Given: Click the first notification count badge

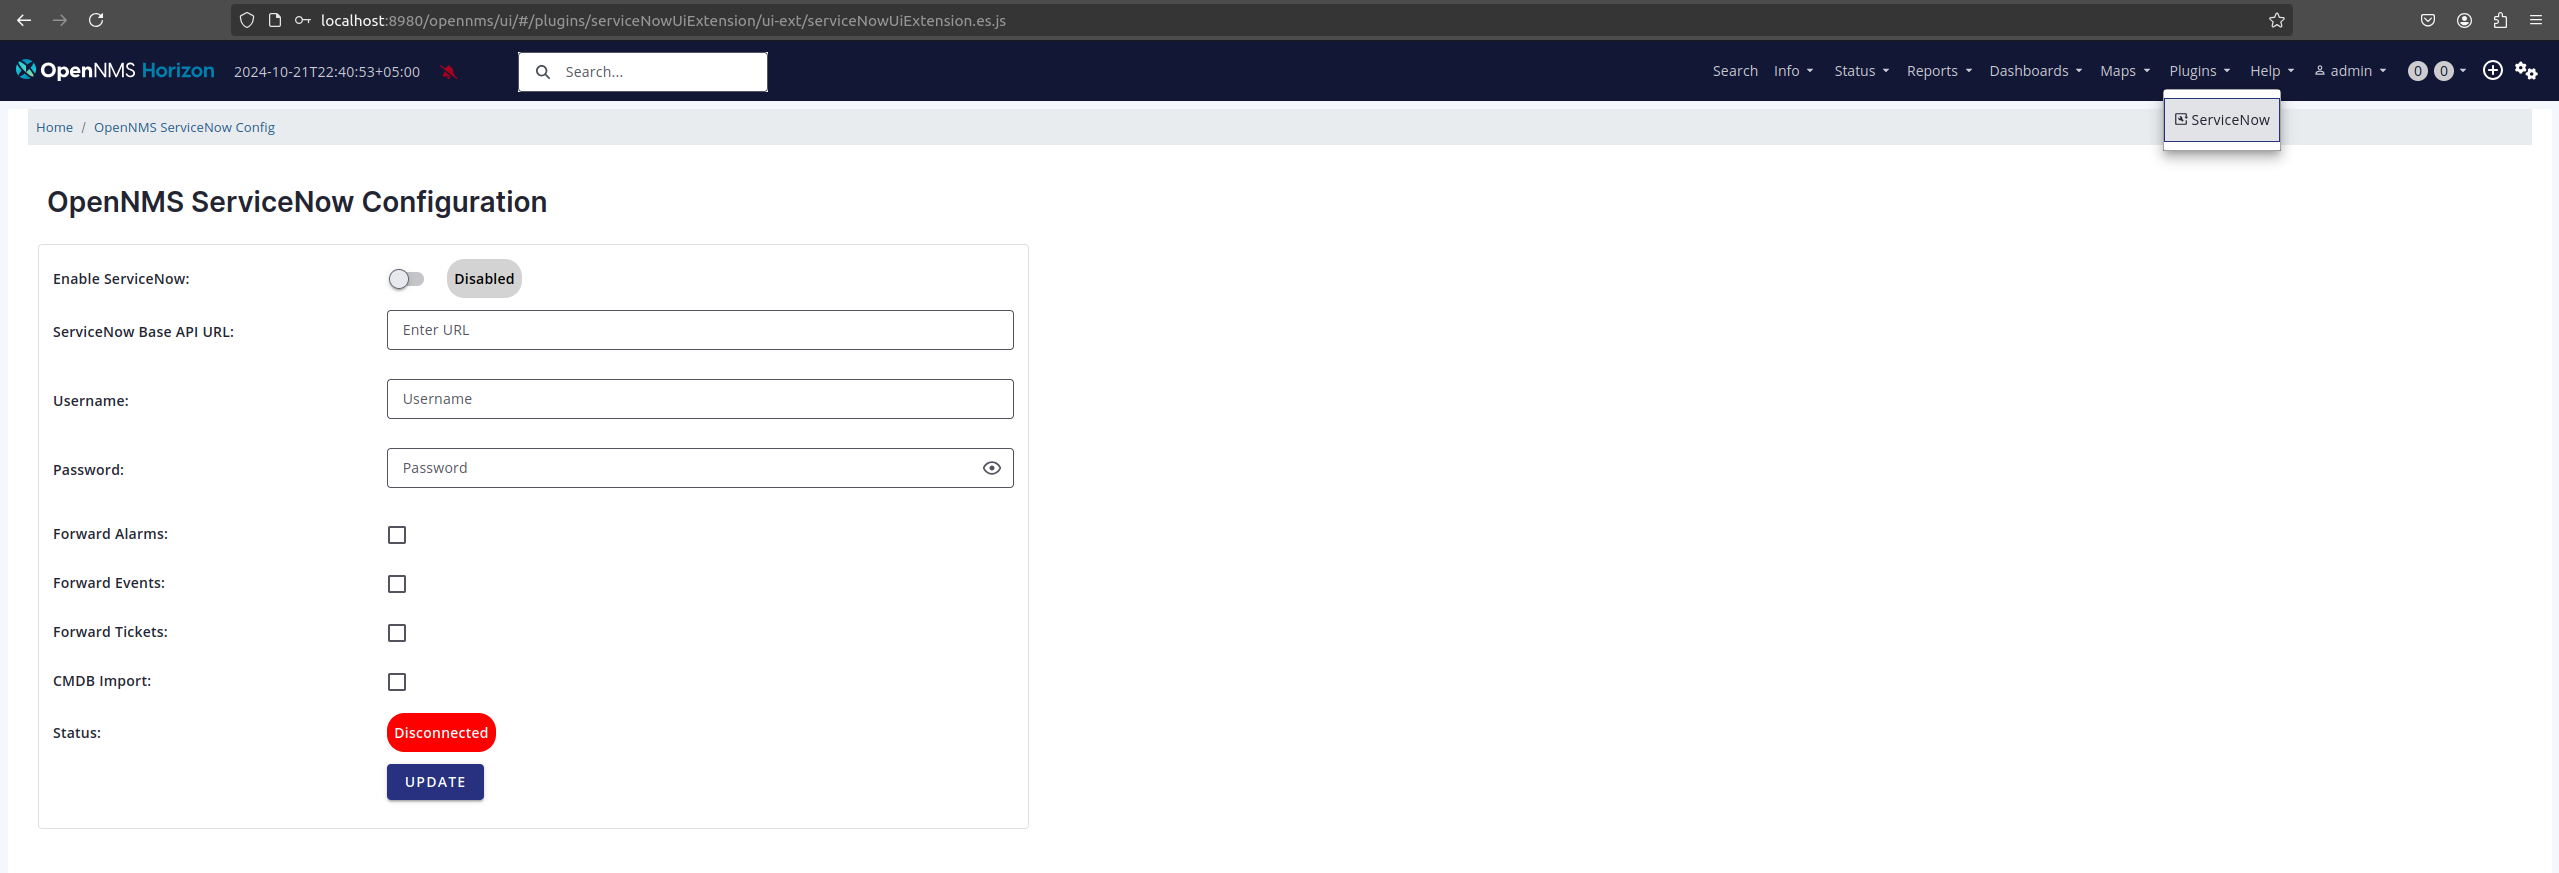Looking at the screenshot, I should 2418,71.
